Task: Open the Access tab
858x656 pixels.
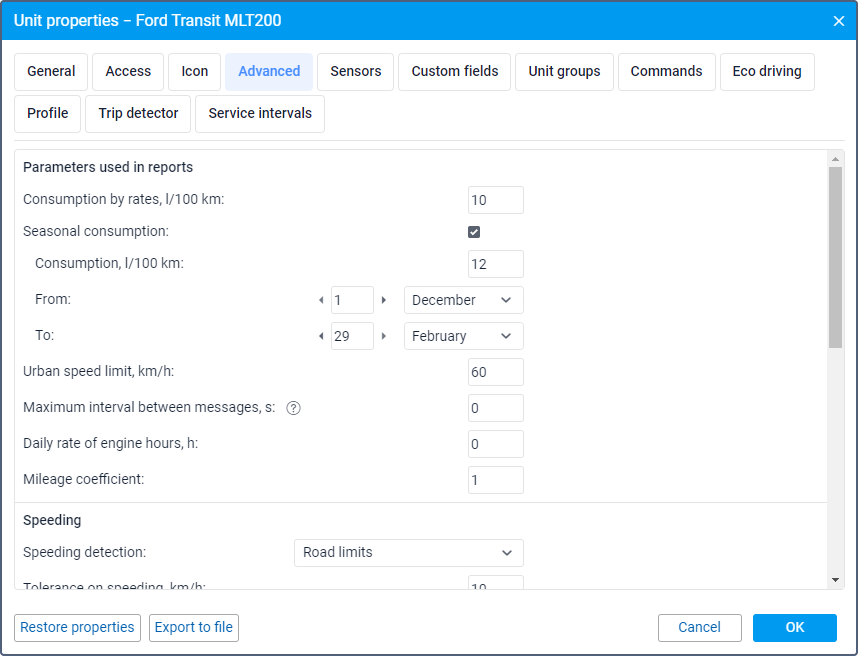Action: point(128,72)
